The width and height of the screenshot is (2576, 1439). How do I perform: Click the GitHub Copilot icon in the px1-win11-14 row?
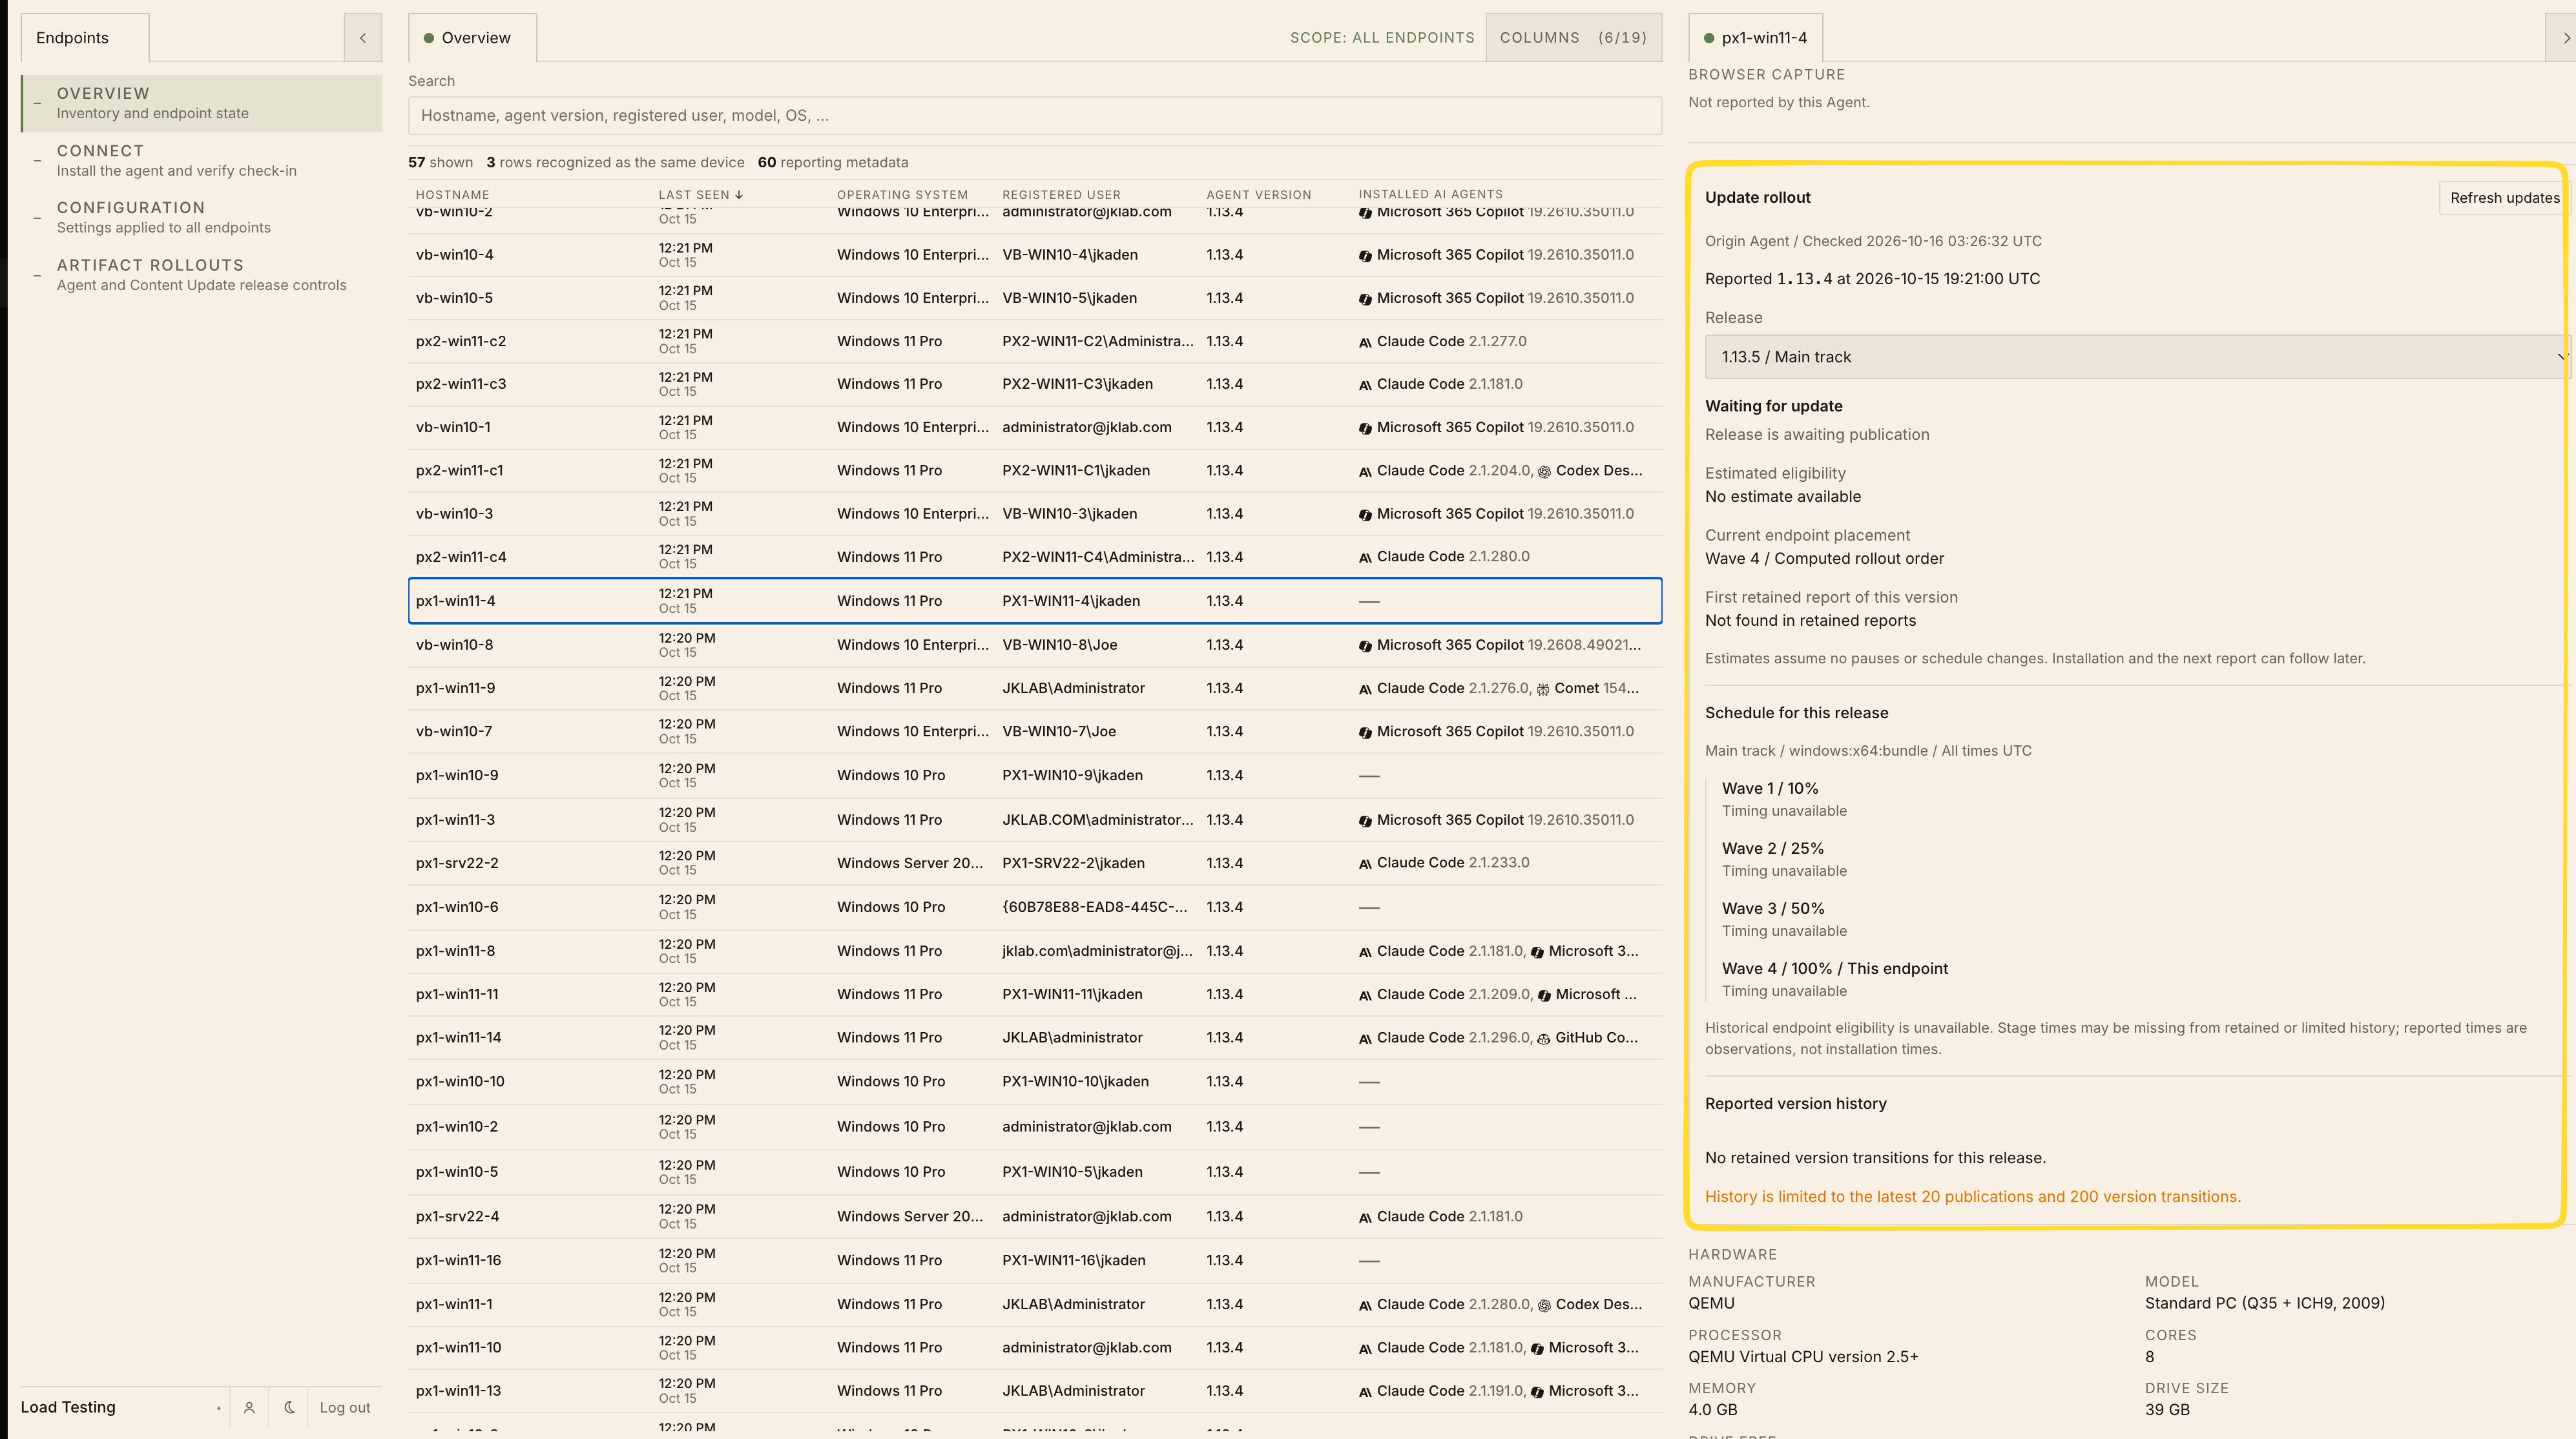coord(1544,1039)
